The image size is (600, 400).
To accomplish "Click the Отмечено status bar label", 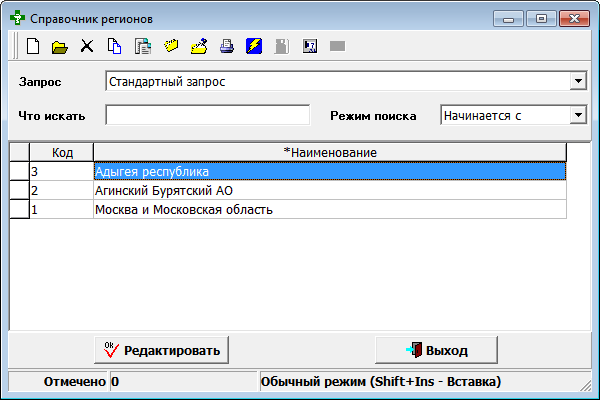I will pos(75,381).
